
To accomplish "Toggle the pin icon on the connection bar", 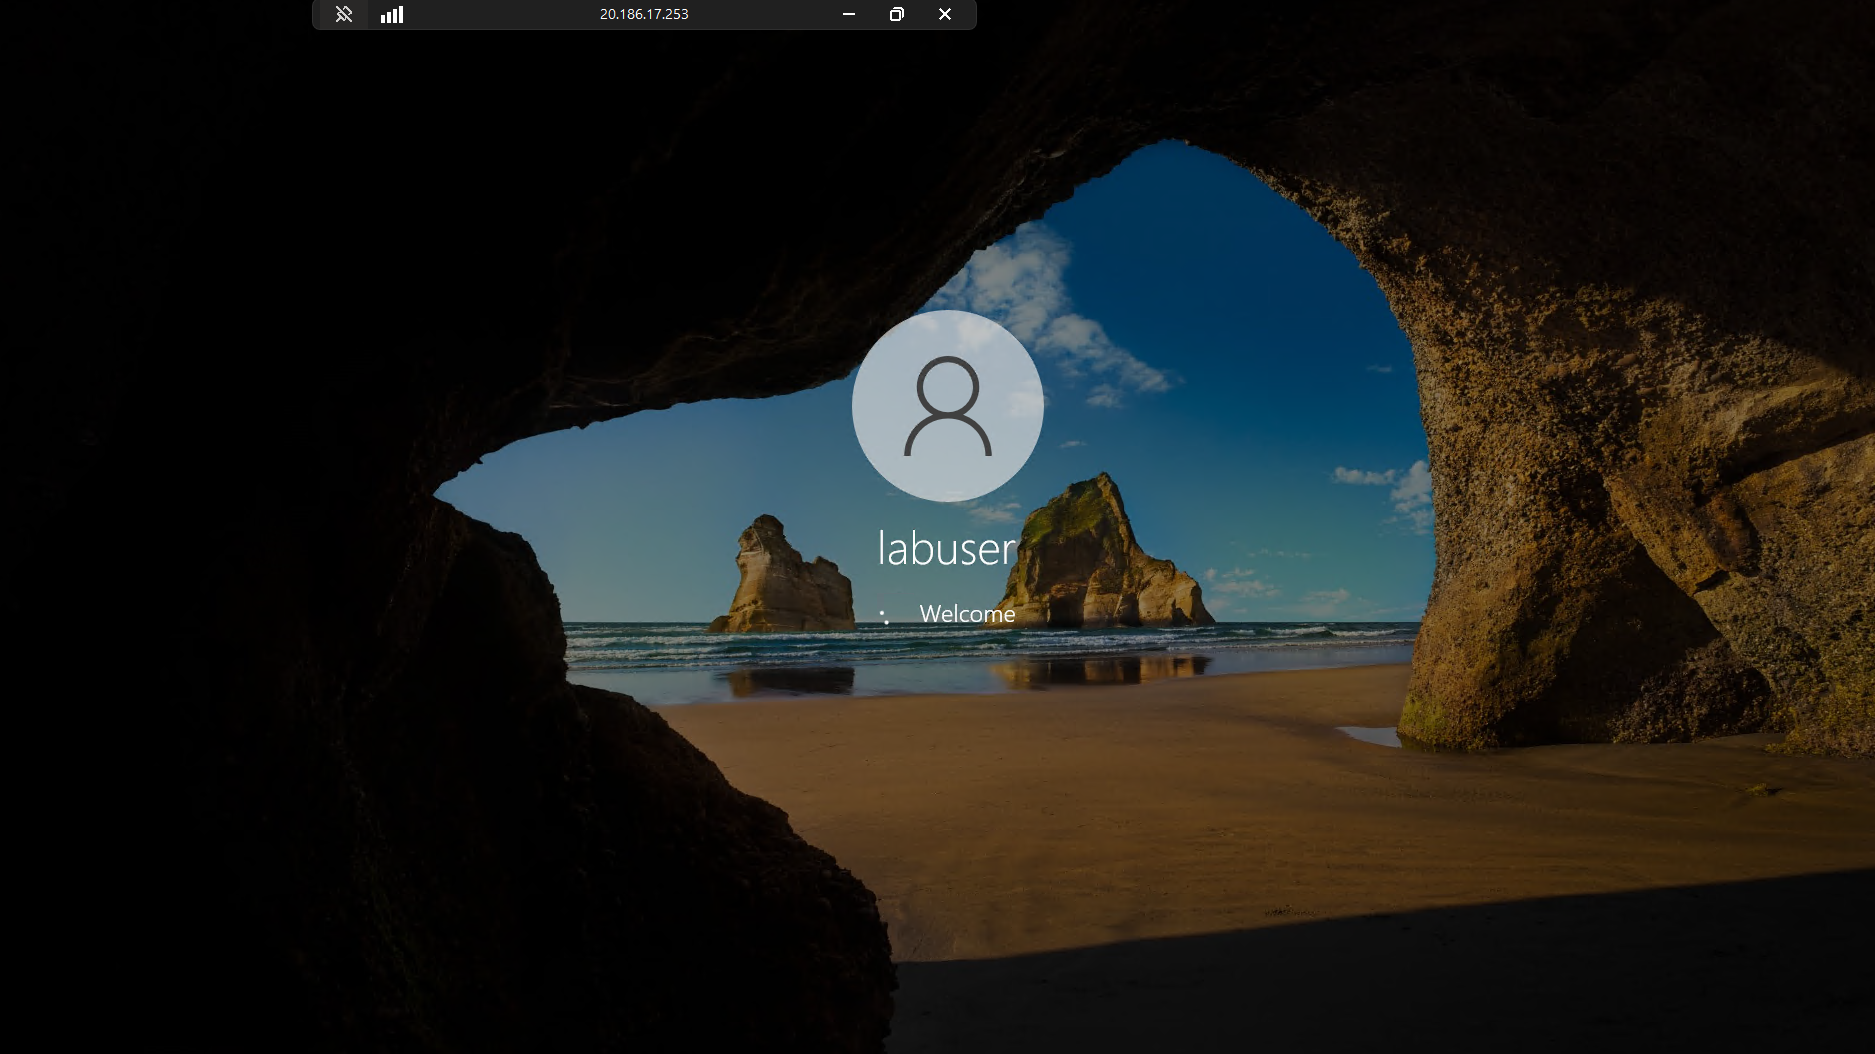I will click(x=344, y=14).
